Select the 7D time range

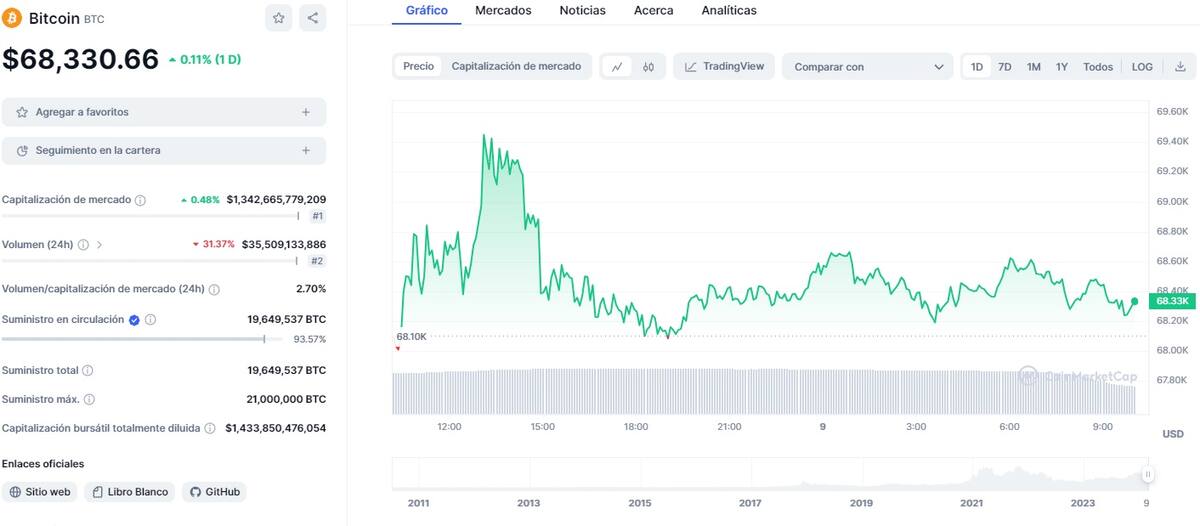coord(1005,67)
